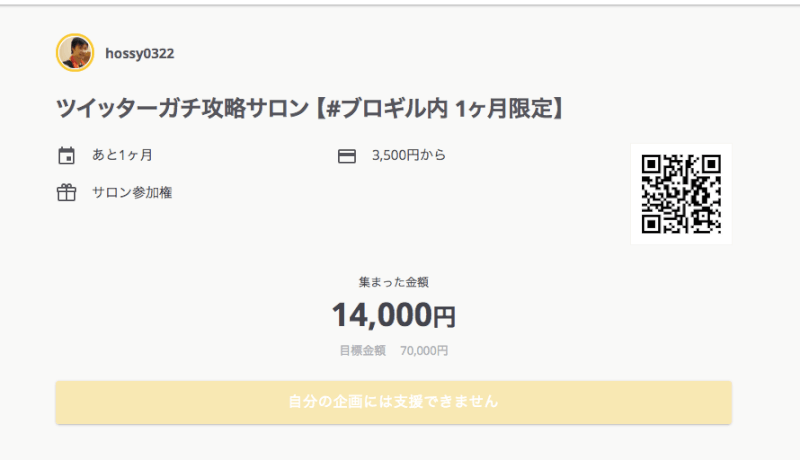The image size is (800, 460).
Task: Click the credit card icon
Action: tap(347, 156)
